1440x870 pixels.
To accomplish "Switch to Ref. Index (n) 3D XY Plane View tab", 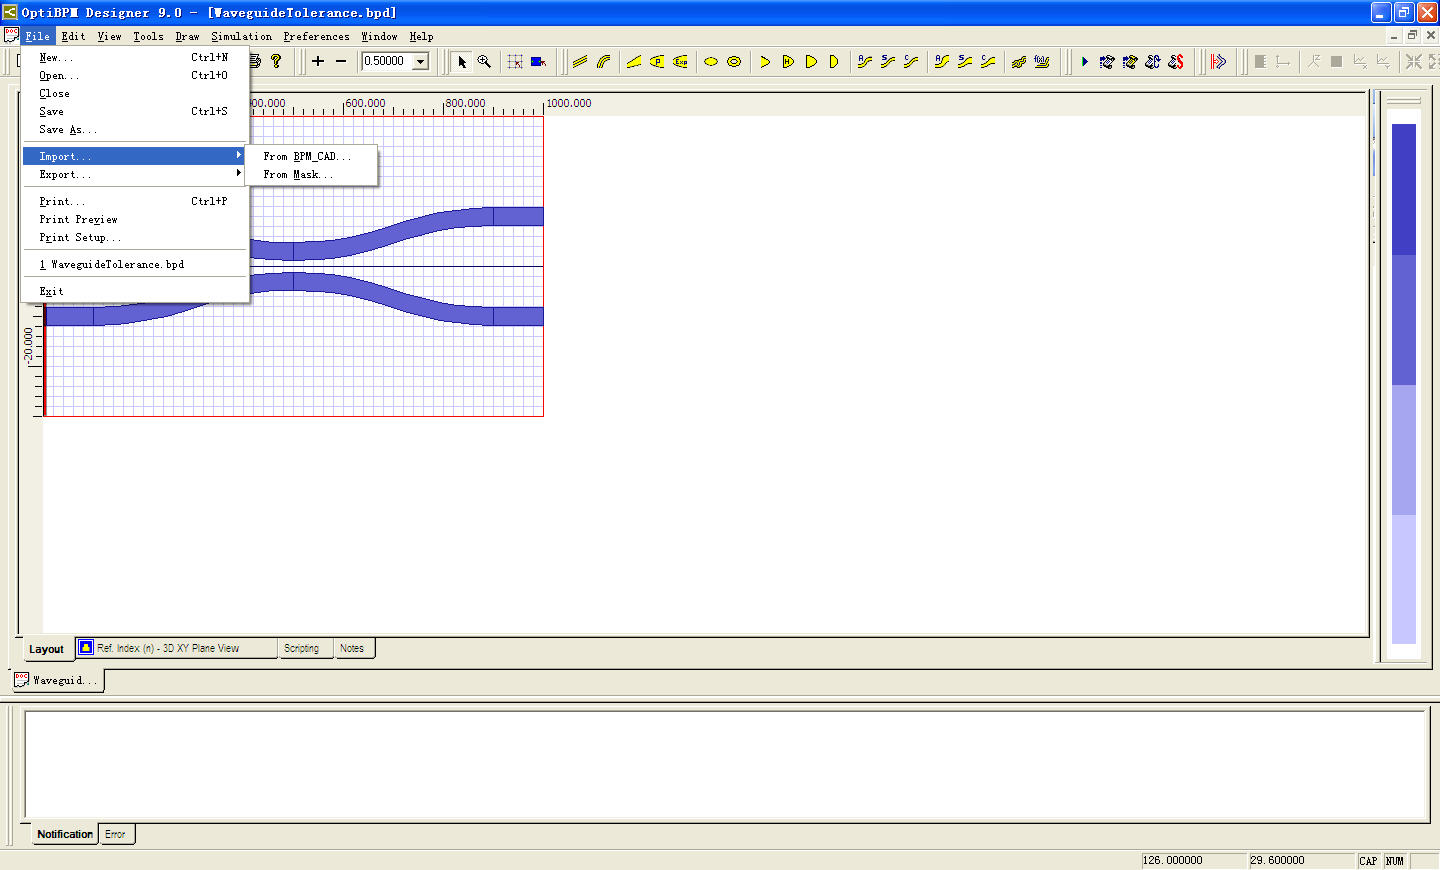I will tap(177, 648).
